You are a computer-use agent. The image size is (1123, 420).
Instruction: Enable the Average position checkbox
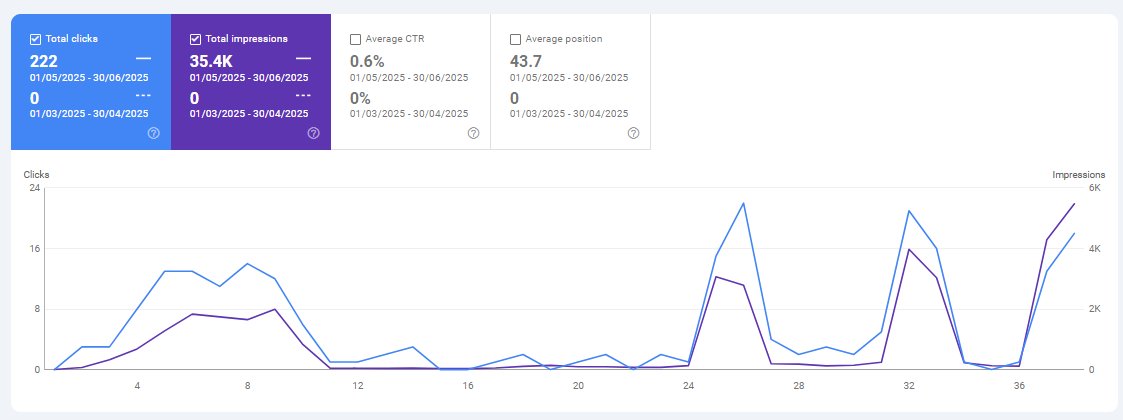point(515,39)
